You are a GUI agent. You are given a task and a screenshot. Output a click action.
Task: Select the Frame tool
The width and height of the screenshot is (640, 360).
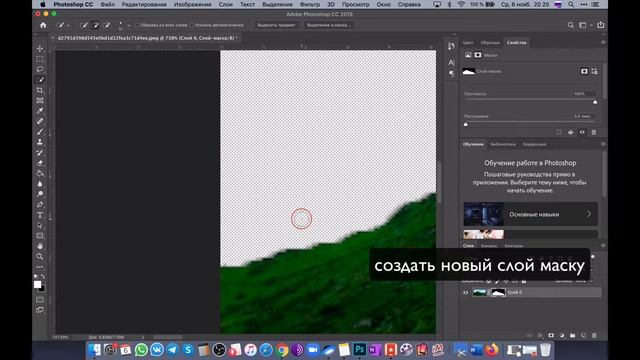[x=40, y=100]
